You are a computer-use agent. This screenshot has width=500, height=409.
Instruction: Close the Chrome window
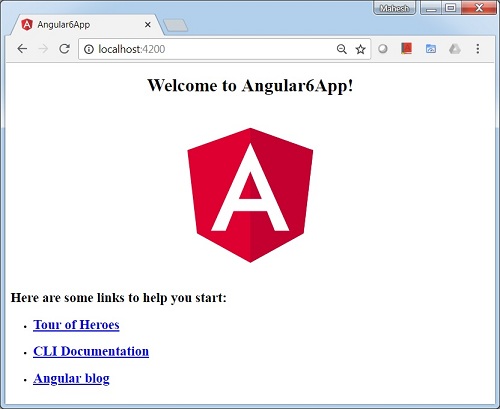[x=479, y=8]
